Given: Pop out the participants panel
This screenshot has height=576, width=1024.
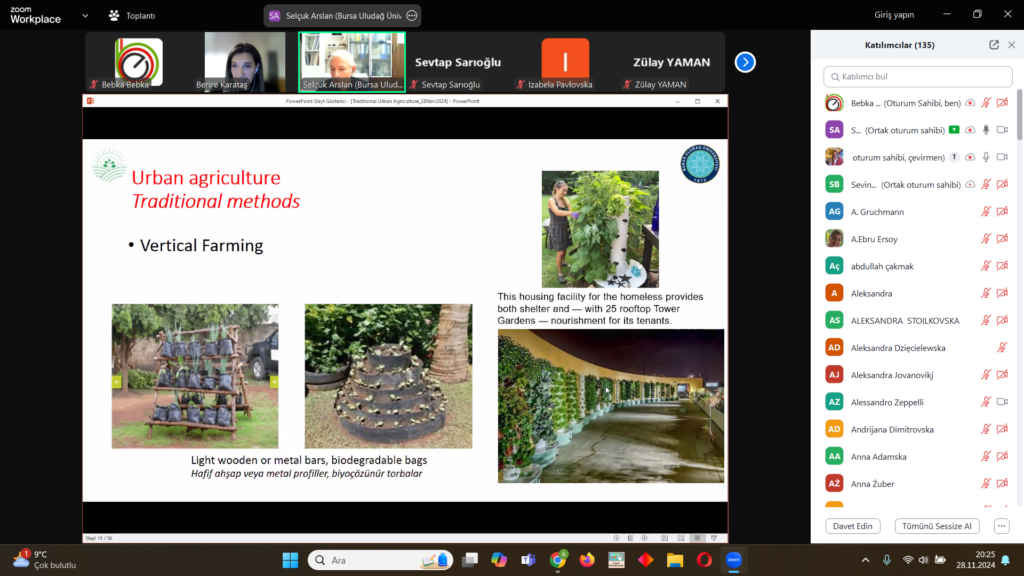Looking at the screenshot, I should (994, 45).
